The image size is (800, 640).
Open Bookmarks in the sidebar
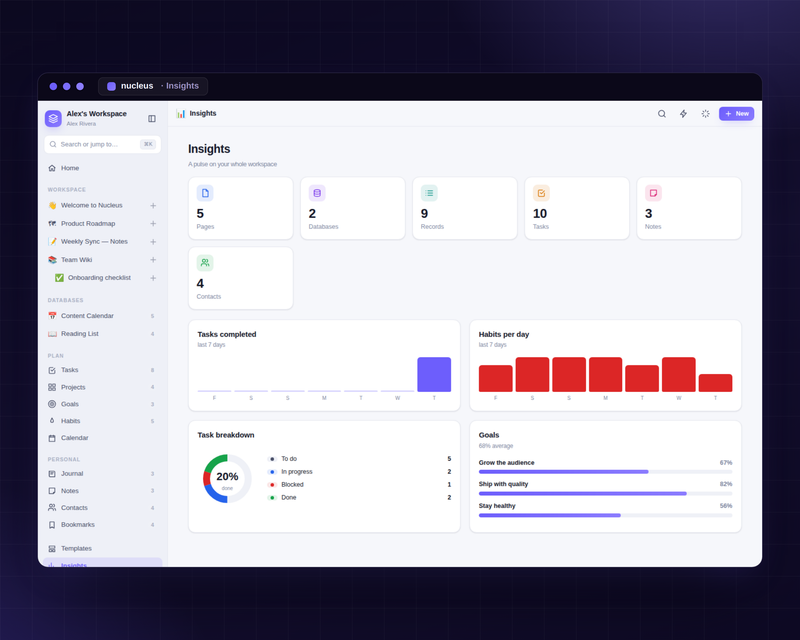point(103,525)
